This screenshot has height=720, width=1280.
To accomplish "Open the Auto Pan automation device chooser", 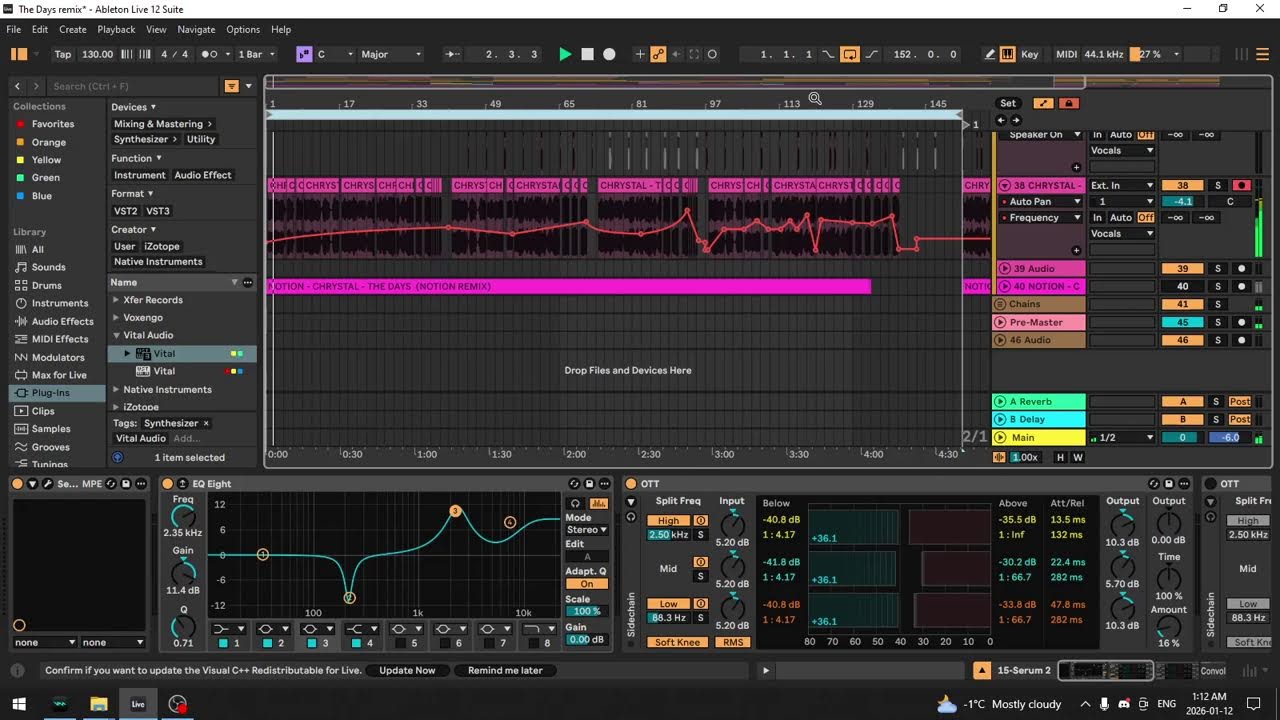I will 1045,201.
